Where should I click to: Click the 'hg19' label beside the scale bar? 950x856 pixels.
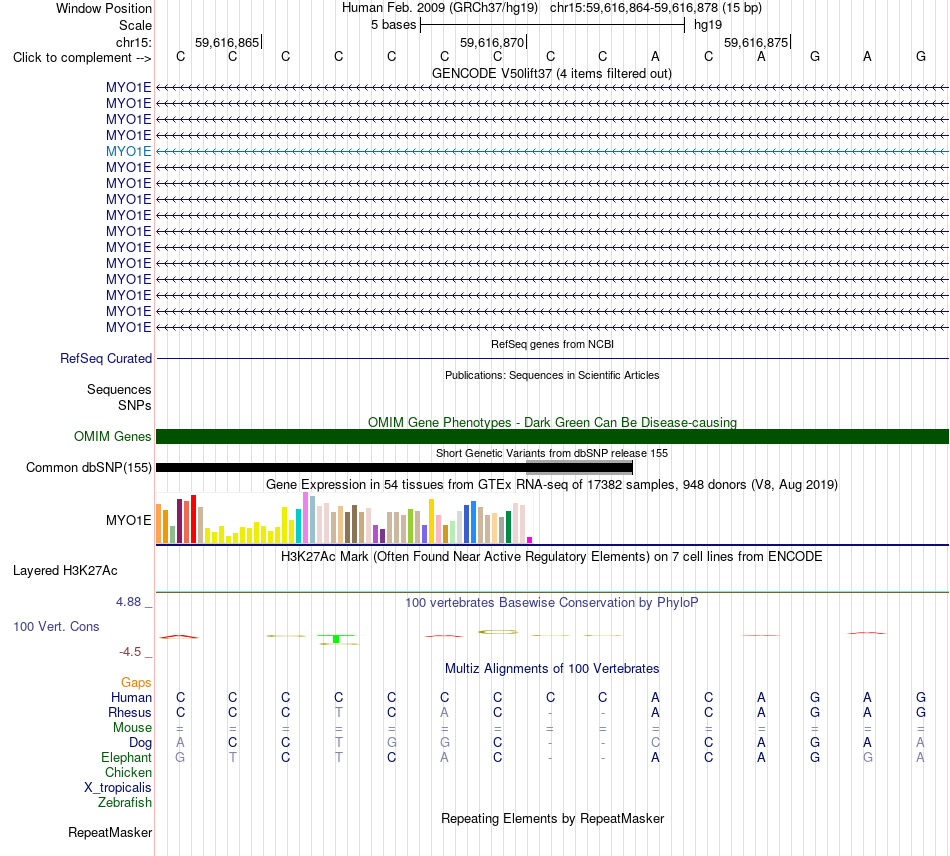708,25
